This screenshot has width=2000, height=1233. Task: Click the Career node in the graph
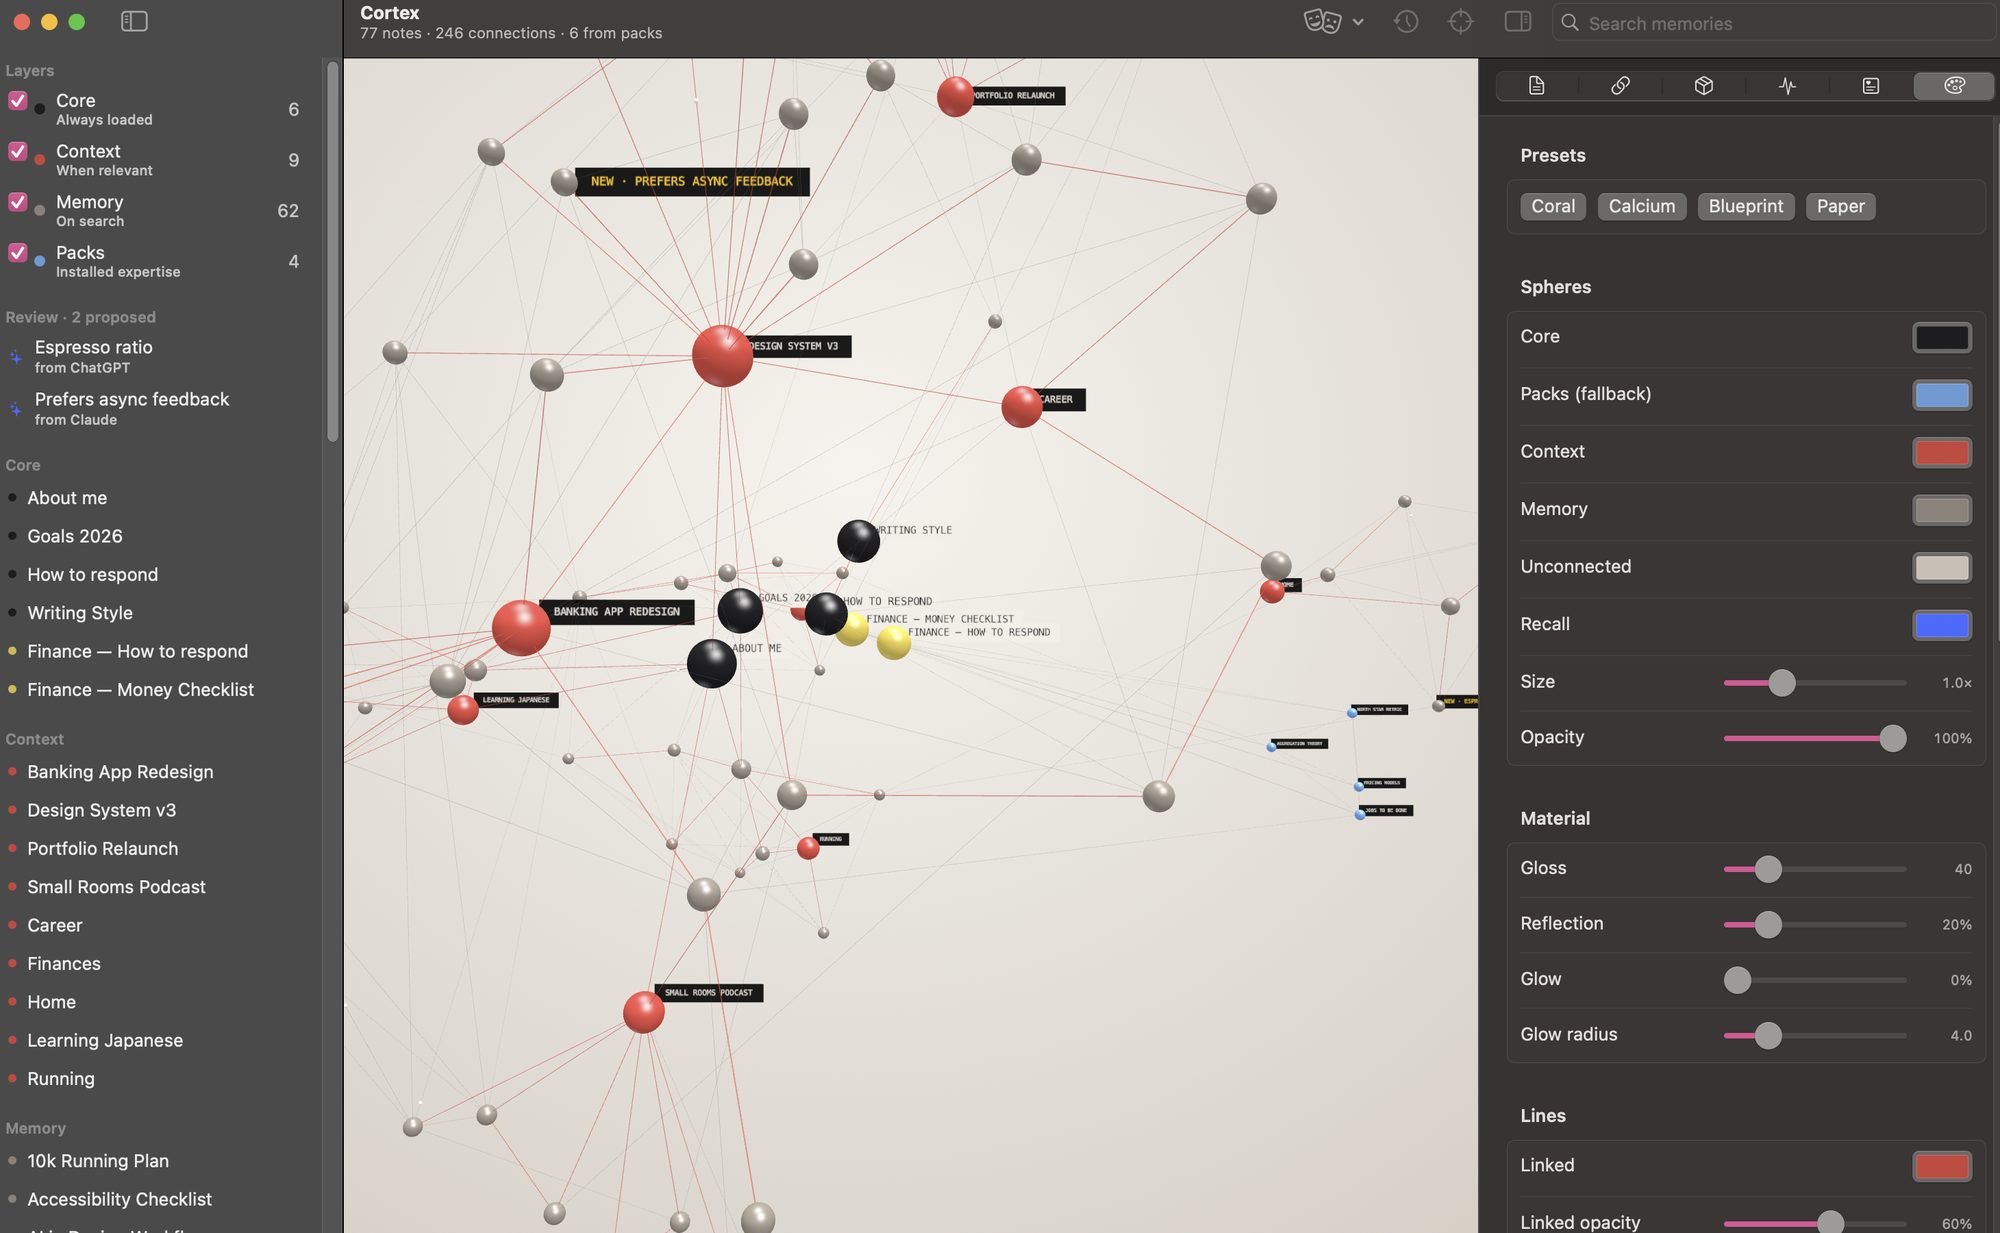coord(1022,407)
